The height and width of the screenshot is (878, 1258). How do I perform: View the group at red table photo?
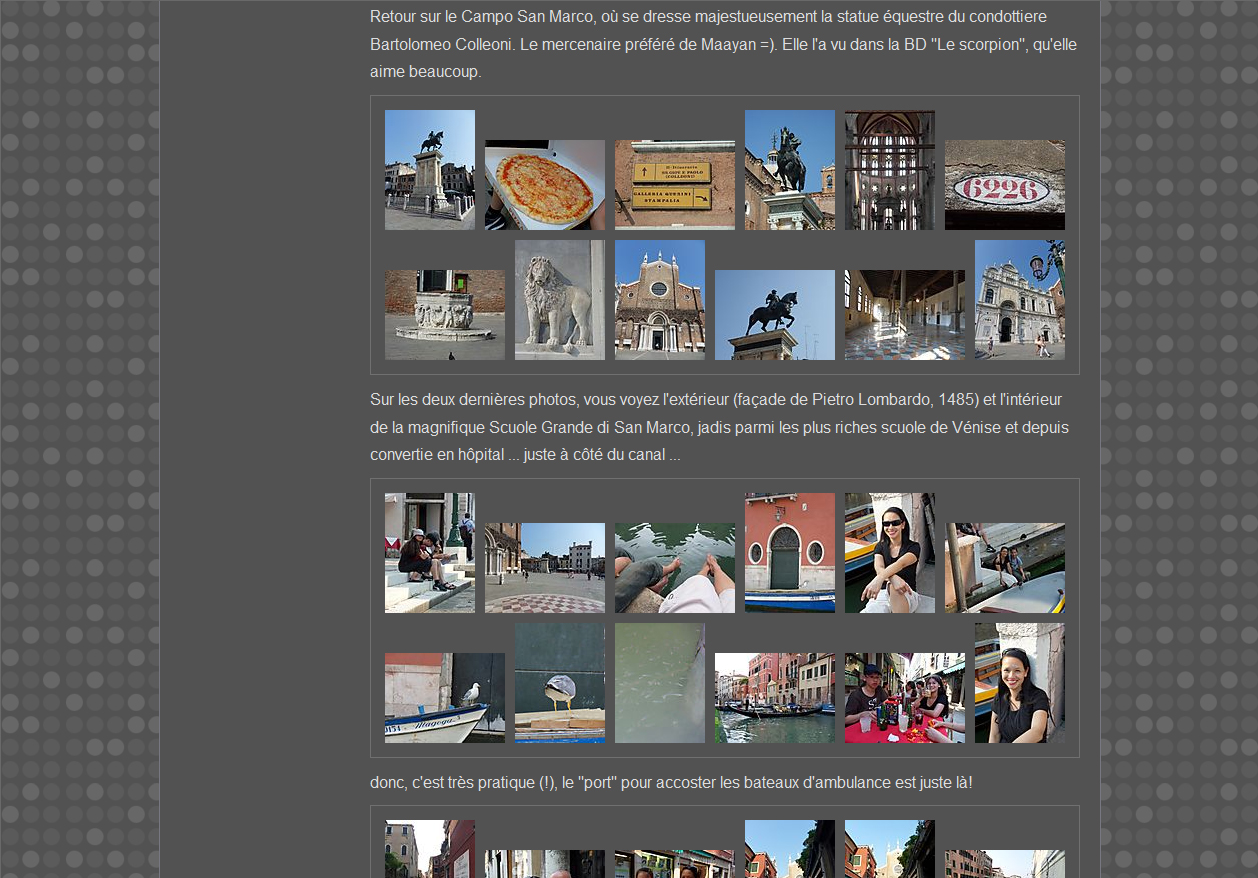pos(904,698)
